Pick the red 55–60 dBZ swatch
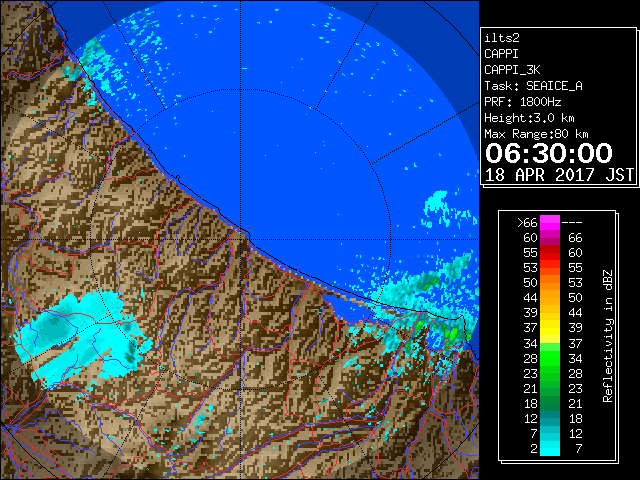 click(x=550, y=253)
